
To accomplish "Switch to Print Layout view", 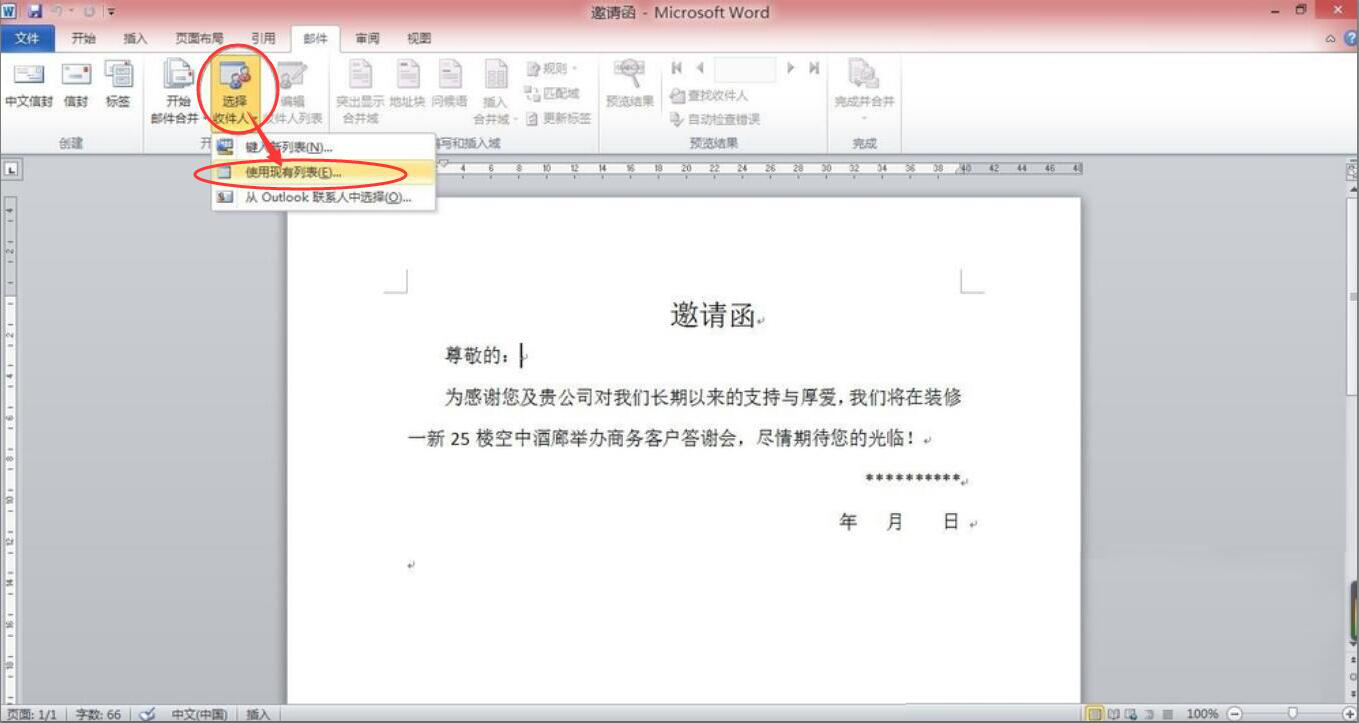I will click(x=1095, y=714).
